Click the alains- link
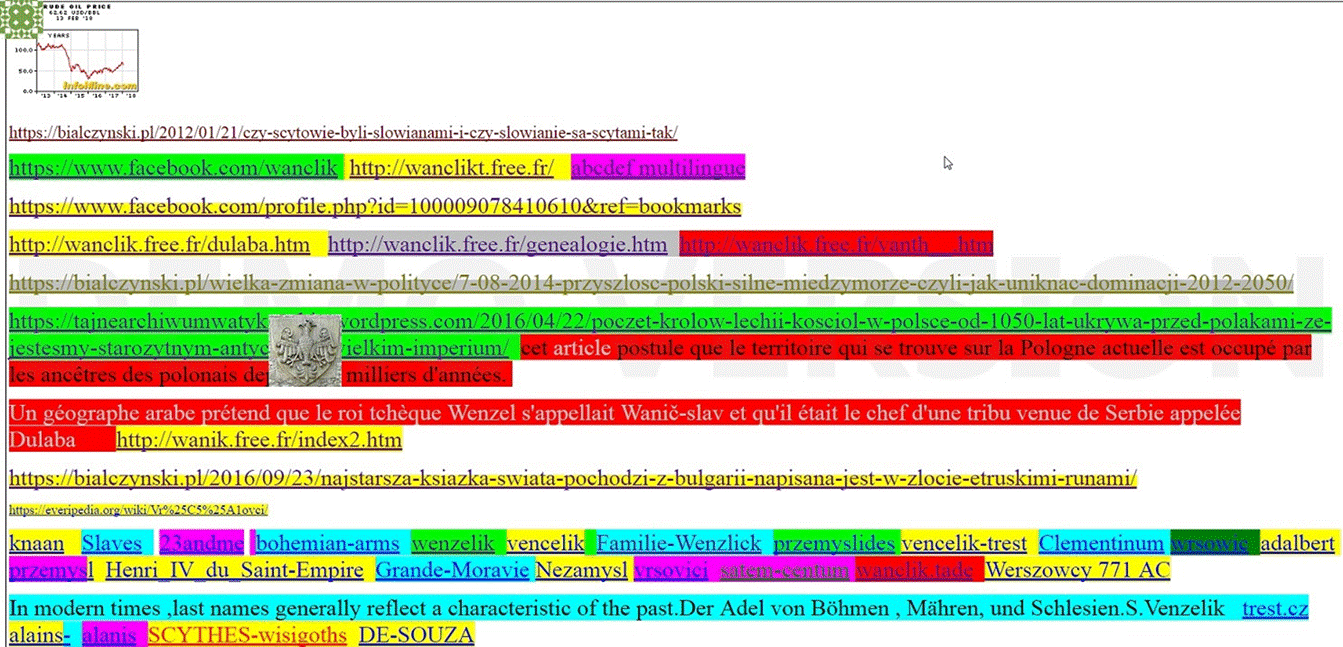 [x=39, y=635]
